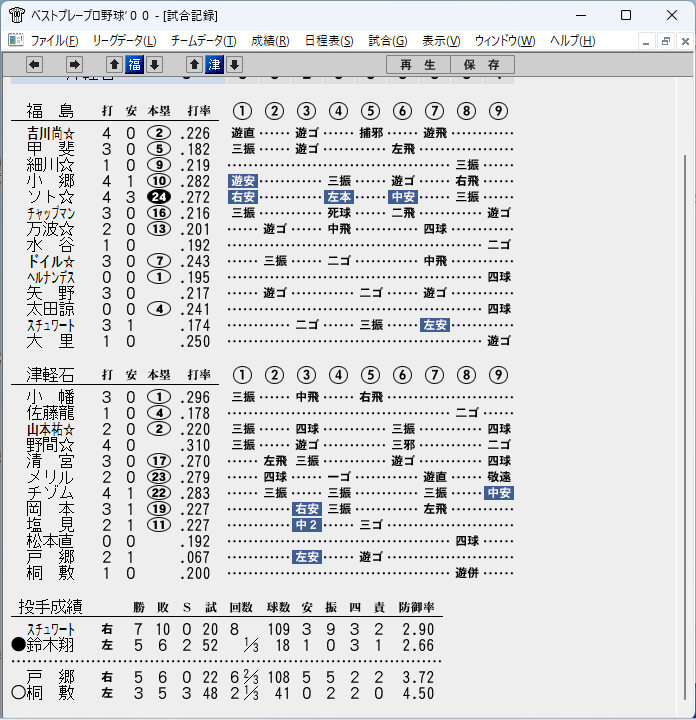The height and width of the screenshot is (720, 696).
Task: Click player name 野間☆
Action: tap(51, 445)
